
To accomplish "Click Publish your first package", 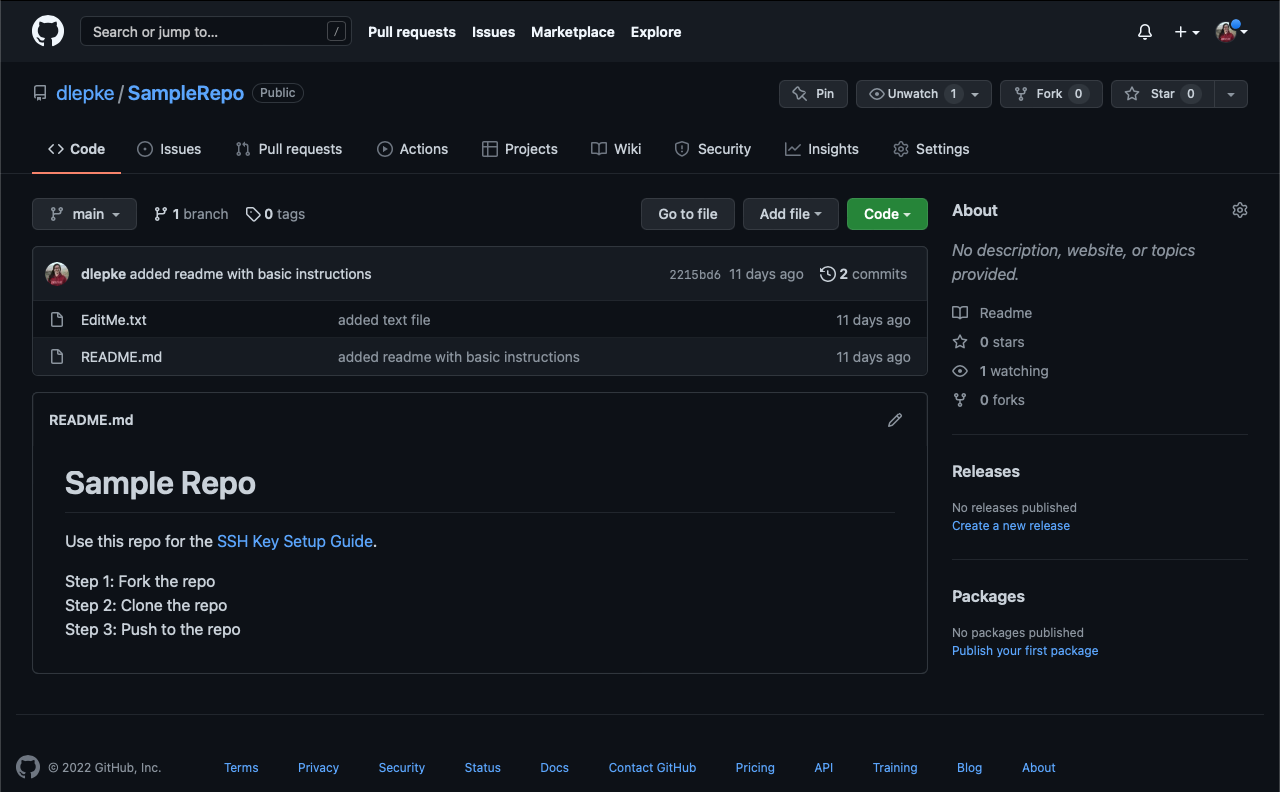I will (1025, 651).
